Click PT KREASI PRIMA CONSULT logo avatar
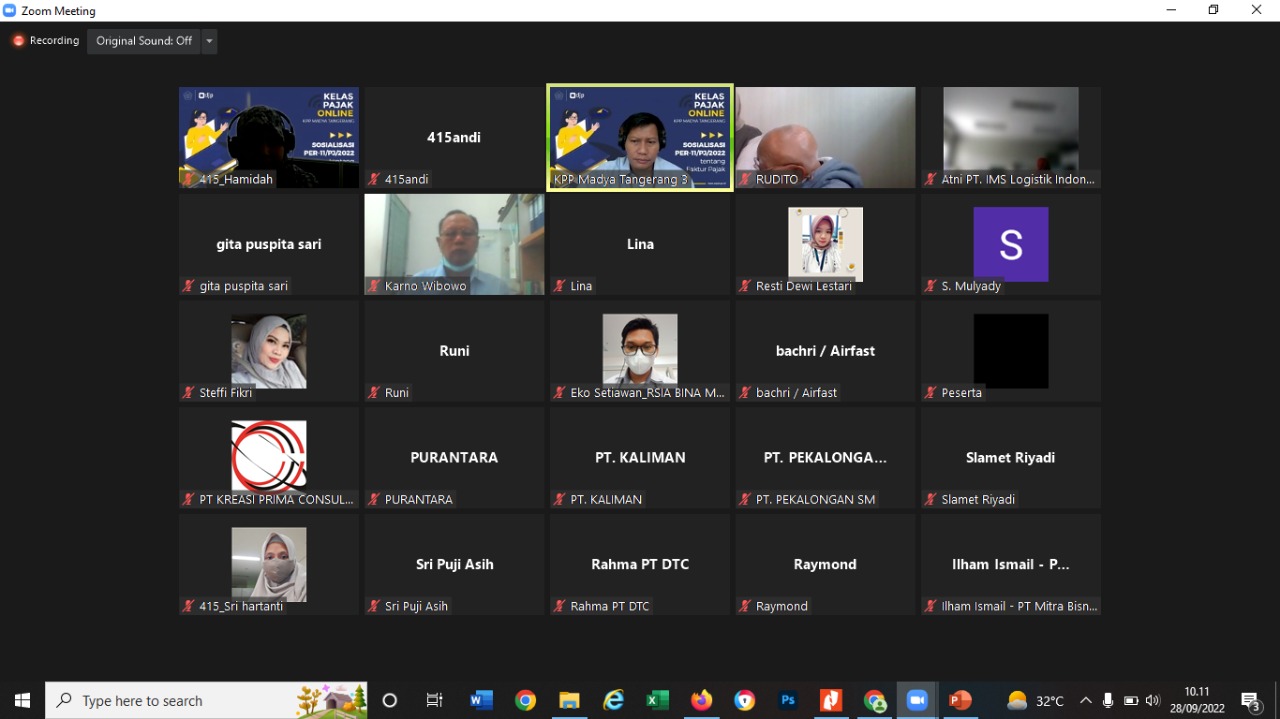1280x719 pixels. click(x=269, y=457)
